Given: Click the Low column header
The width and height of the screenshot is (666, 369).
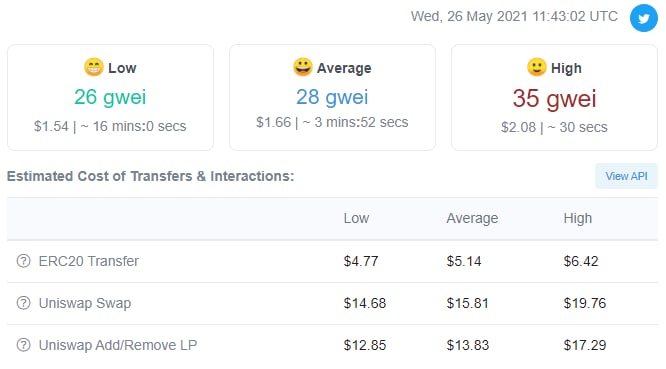Looking at the screenshot, I should coord(356,218).
